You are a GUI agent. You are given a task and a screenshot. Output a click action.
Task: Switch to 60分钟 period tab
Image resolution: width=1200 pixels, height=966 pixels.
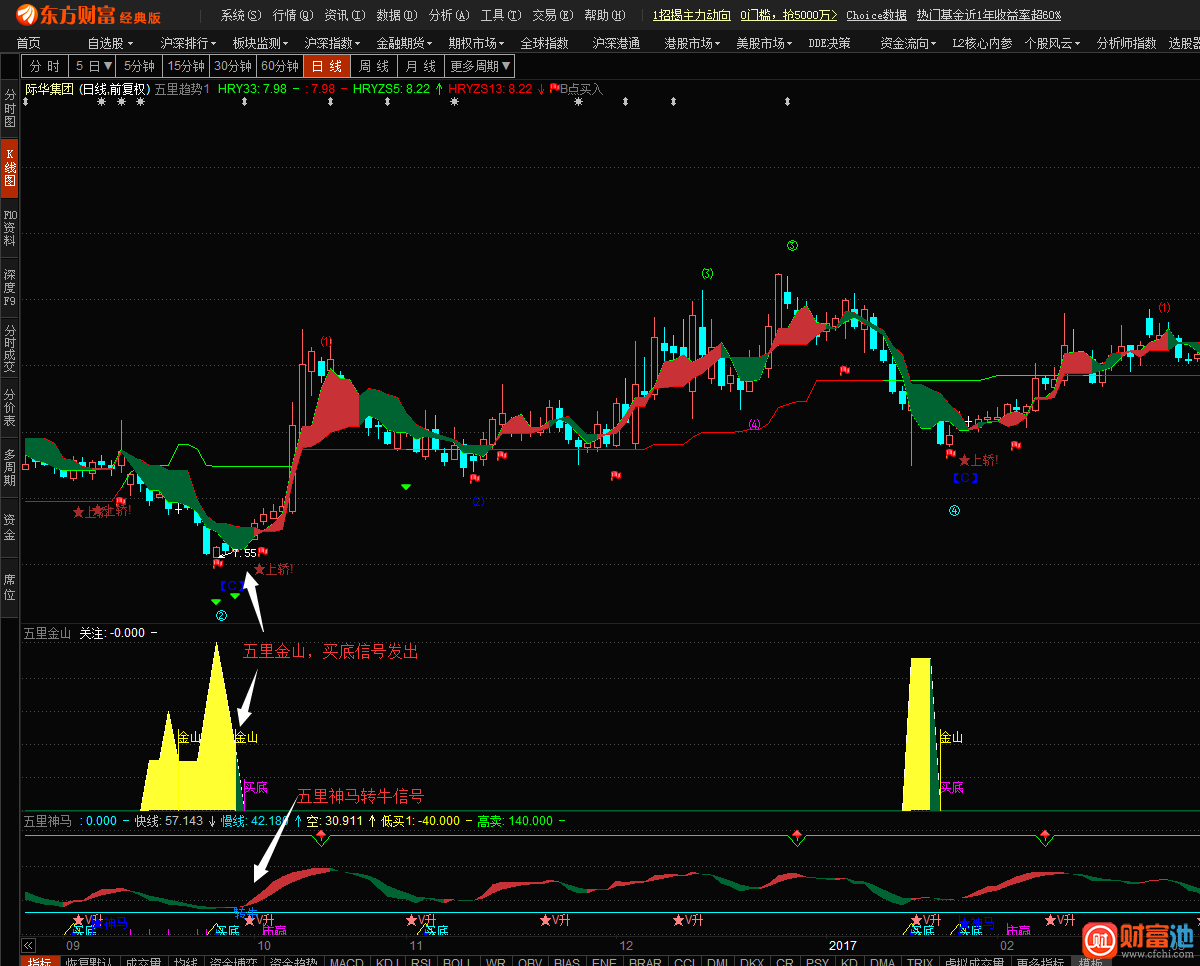[x=280, y=66]
